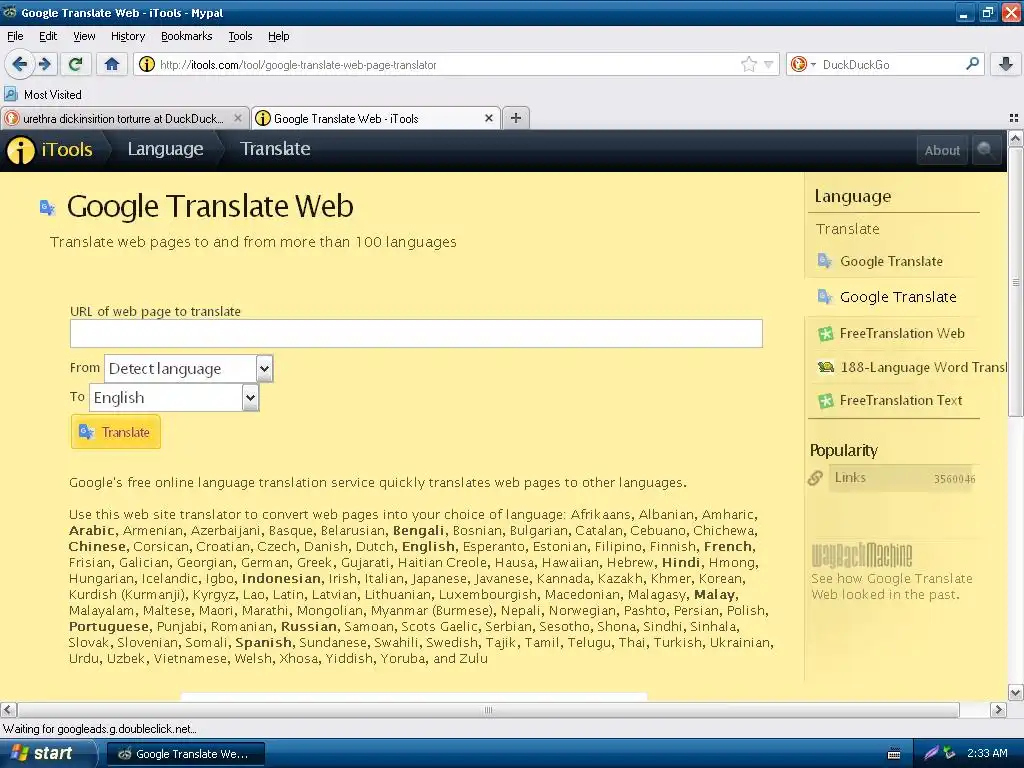Click the 188-Language Word Translator icon

[825, 367]
